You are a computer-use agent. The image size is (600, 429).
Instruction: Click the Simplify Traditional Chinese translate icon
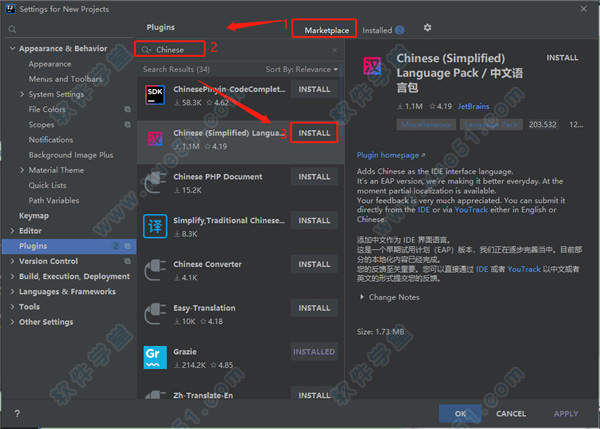155,226
